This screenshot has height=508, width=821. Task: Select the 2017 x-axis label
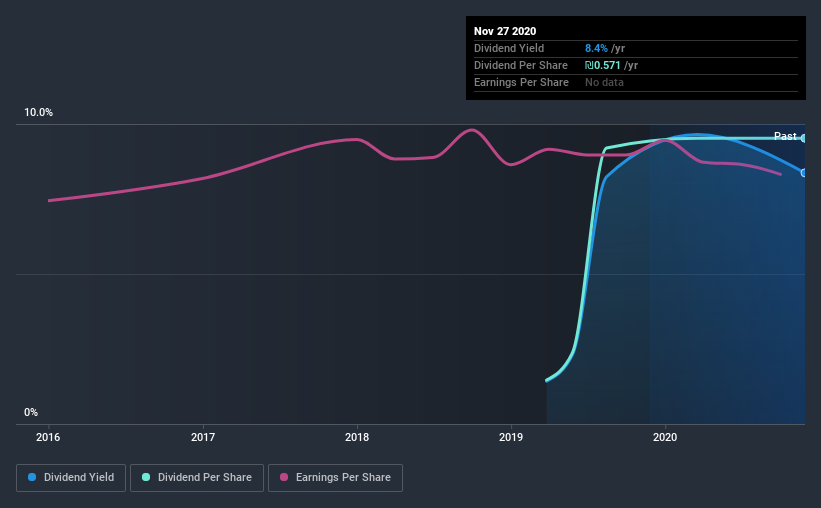tap(203, 437)
